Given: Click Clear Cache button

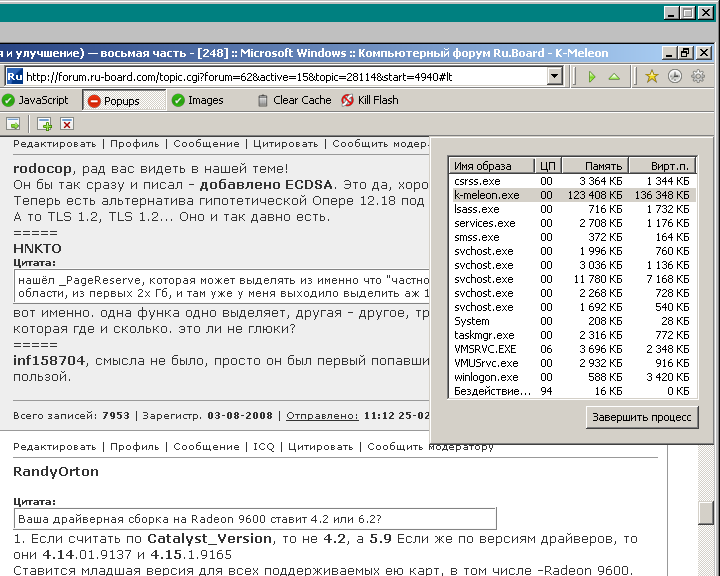Looking at the screenshot, I should 294,100.
